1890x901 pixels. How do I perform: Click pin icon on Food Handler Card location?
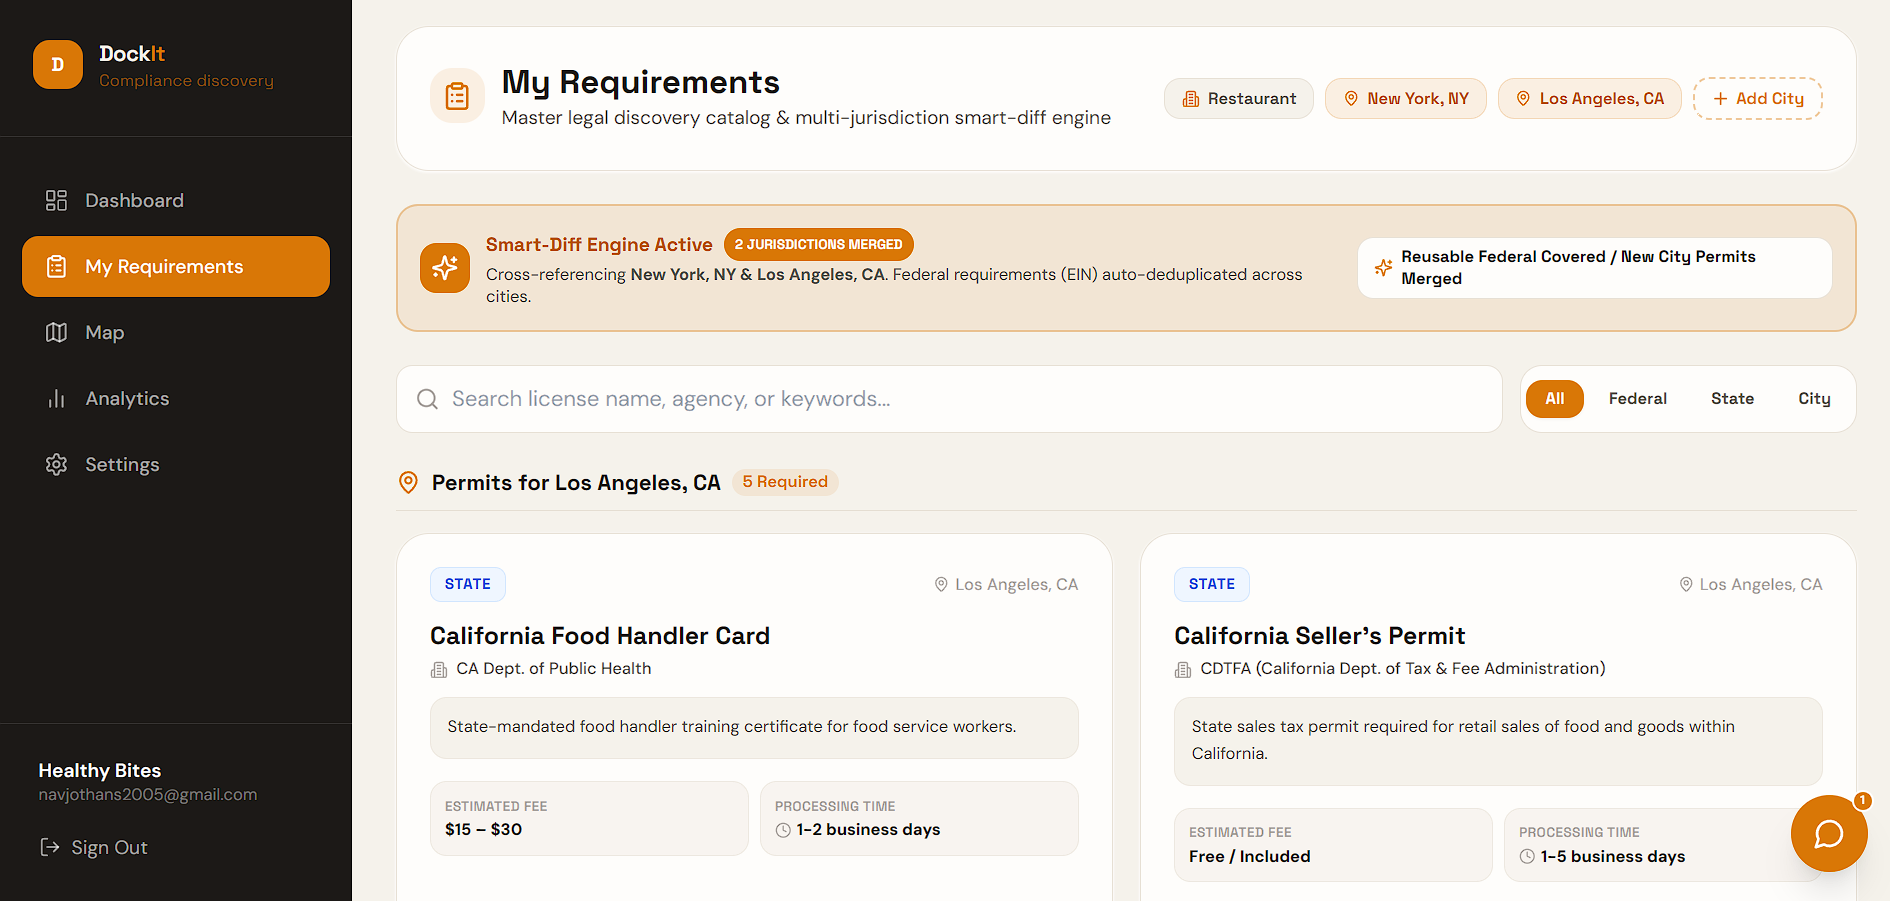tap(941, 584)
